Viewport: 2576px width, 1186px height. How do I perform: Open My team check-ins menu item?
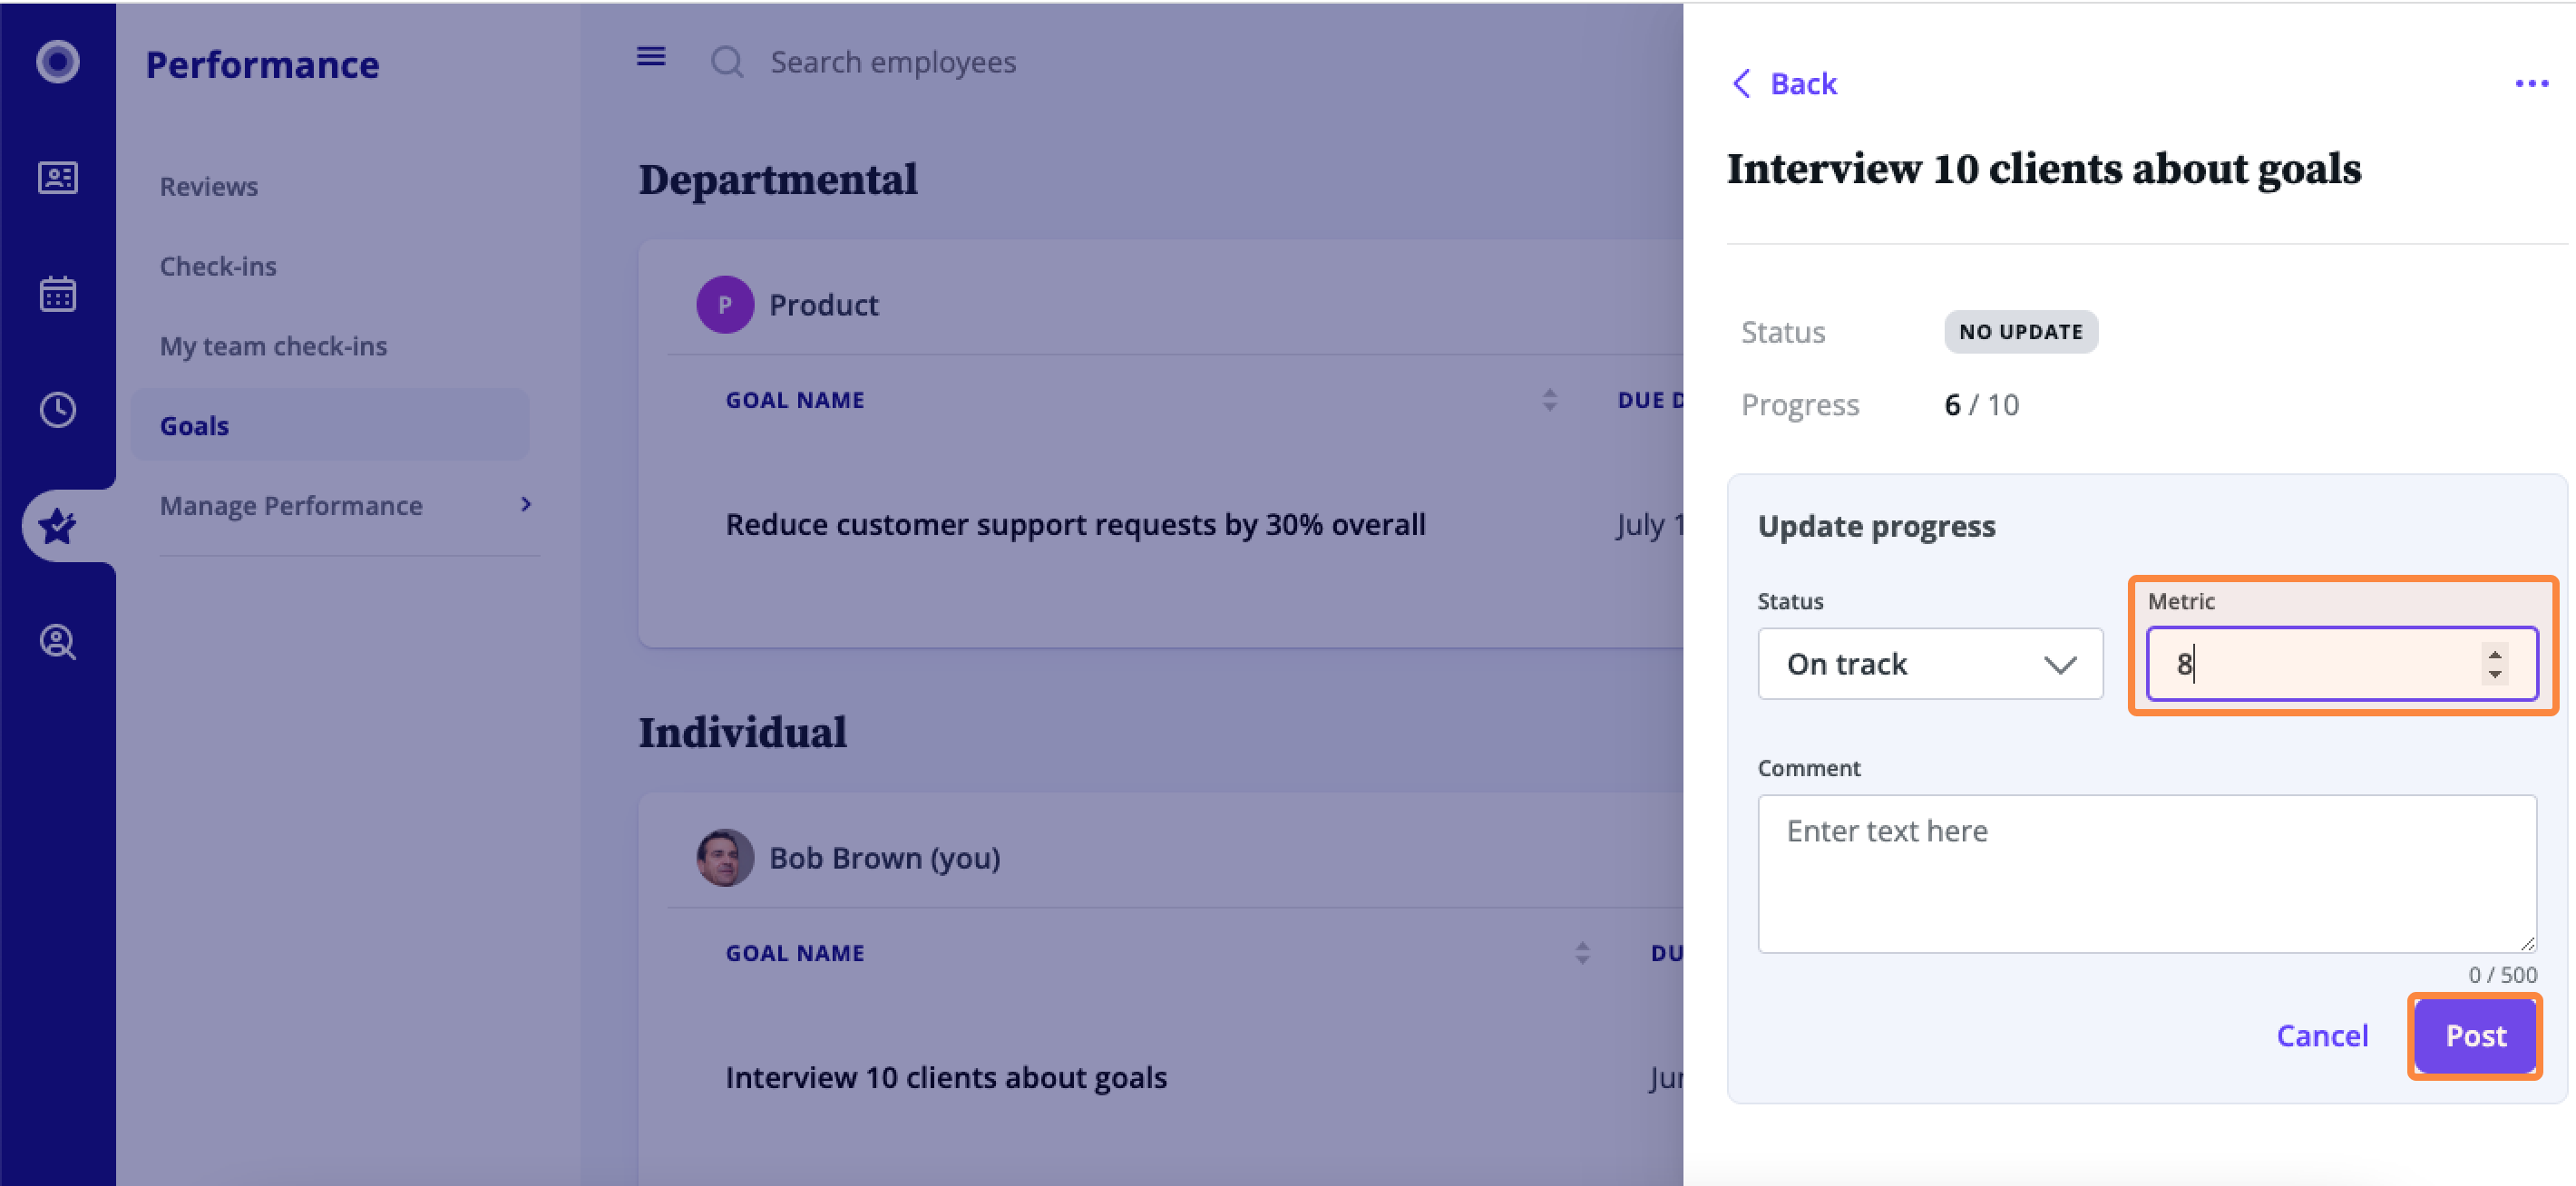tap(273, 346)
